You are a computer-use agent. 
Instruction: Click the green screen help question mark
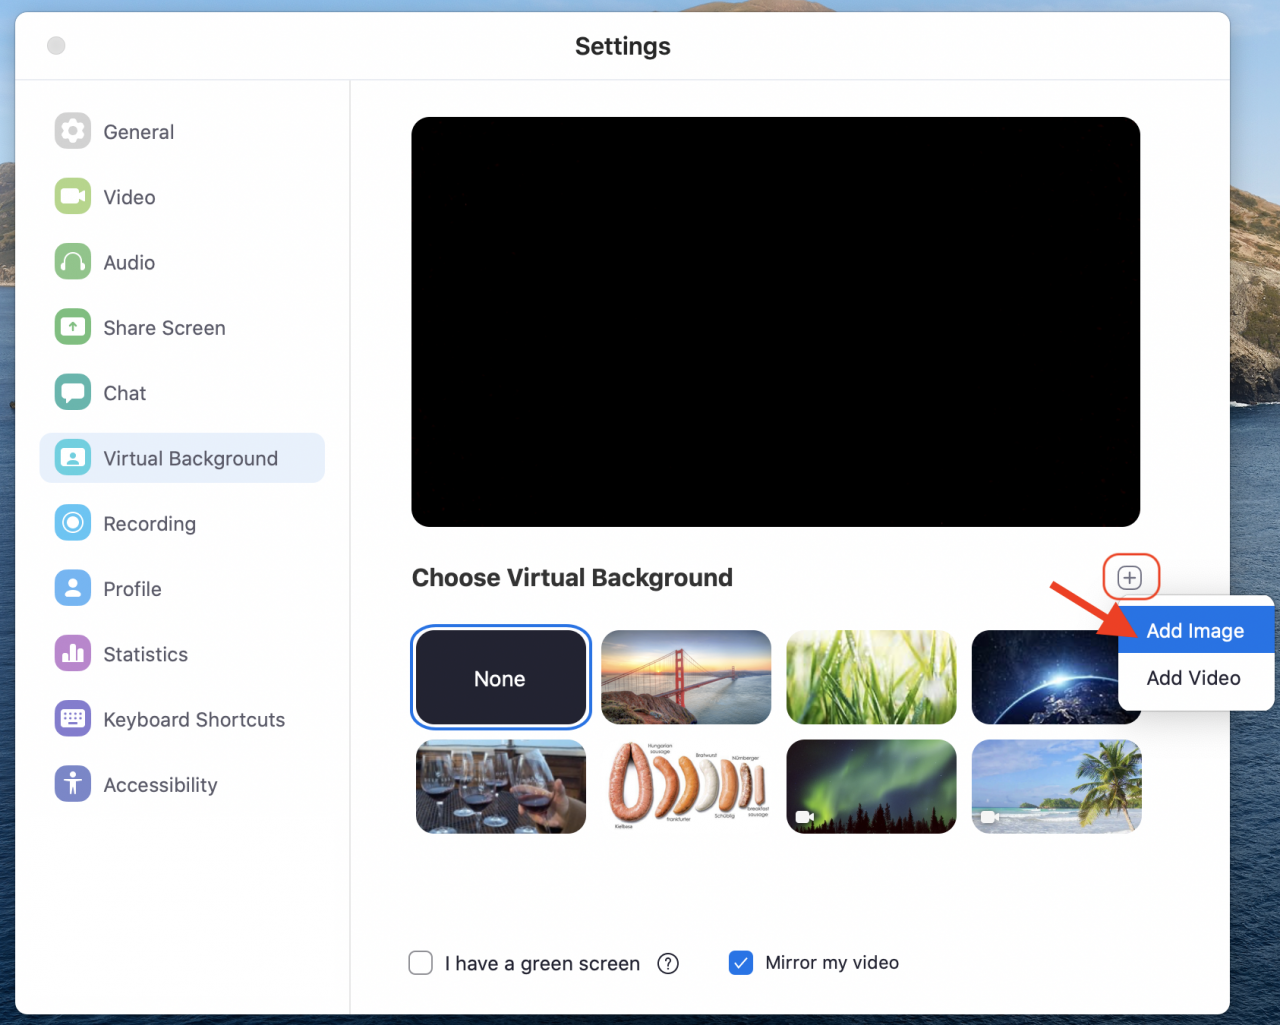pos(667,963)
